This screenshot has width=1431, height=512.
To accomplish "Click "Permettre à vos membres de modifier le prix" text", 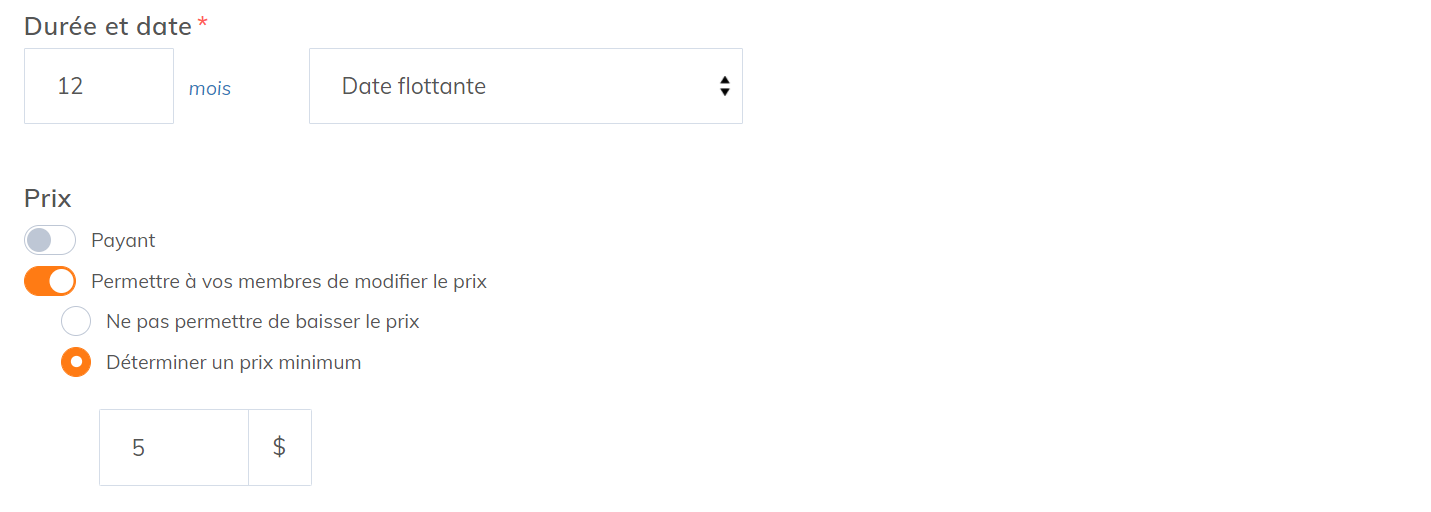I will point(289,281).
